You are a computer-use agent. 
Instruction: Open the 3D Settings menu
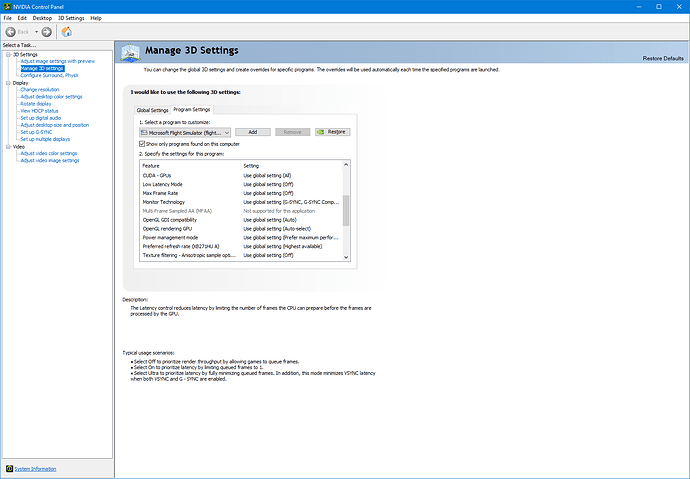71,18
